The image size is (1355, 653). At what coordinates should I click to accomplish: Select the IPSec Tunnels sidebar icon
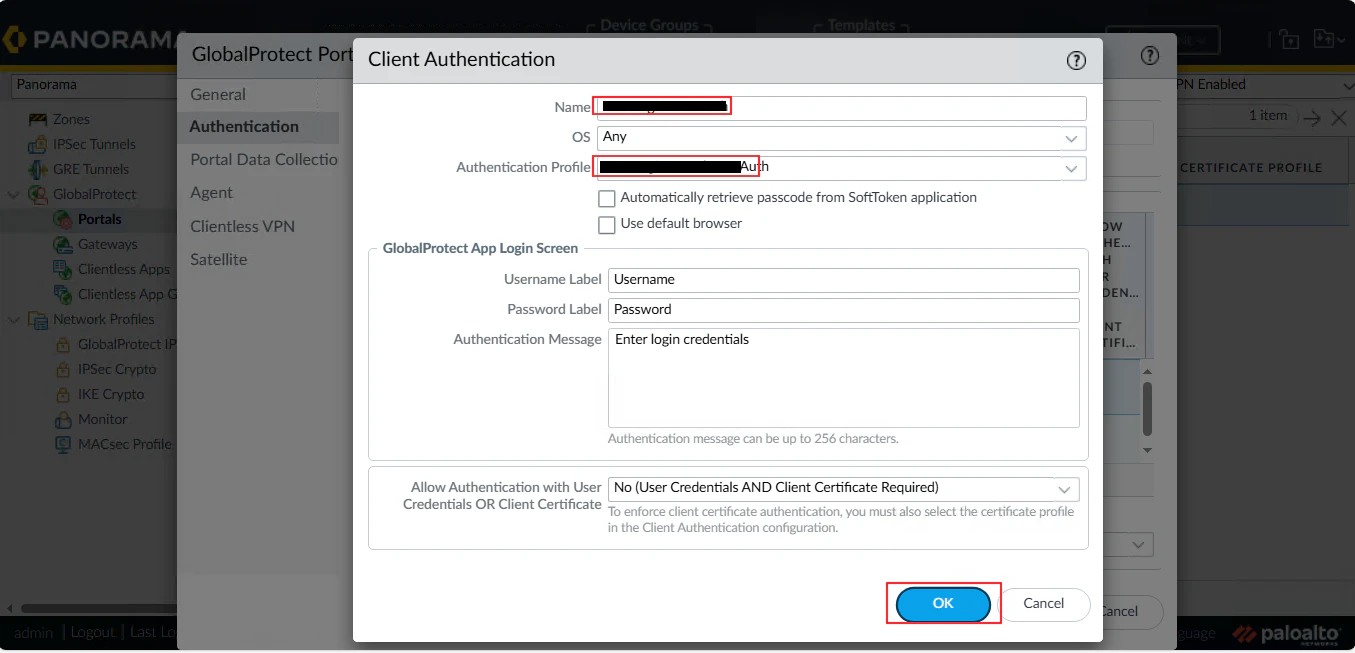coord(38,144)
